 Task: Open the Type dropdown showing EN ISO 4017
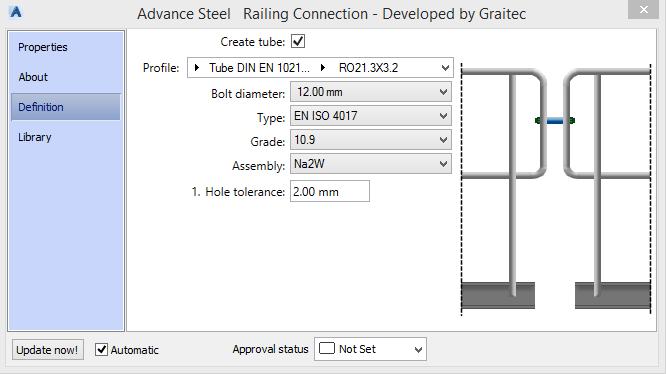point(370,116)
